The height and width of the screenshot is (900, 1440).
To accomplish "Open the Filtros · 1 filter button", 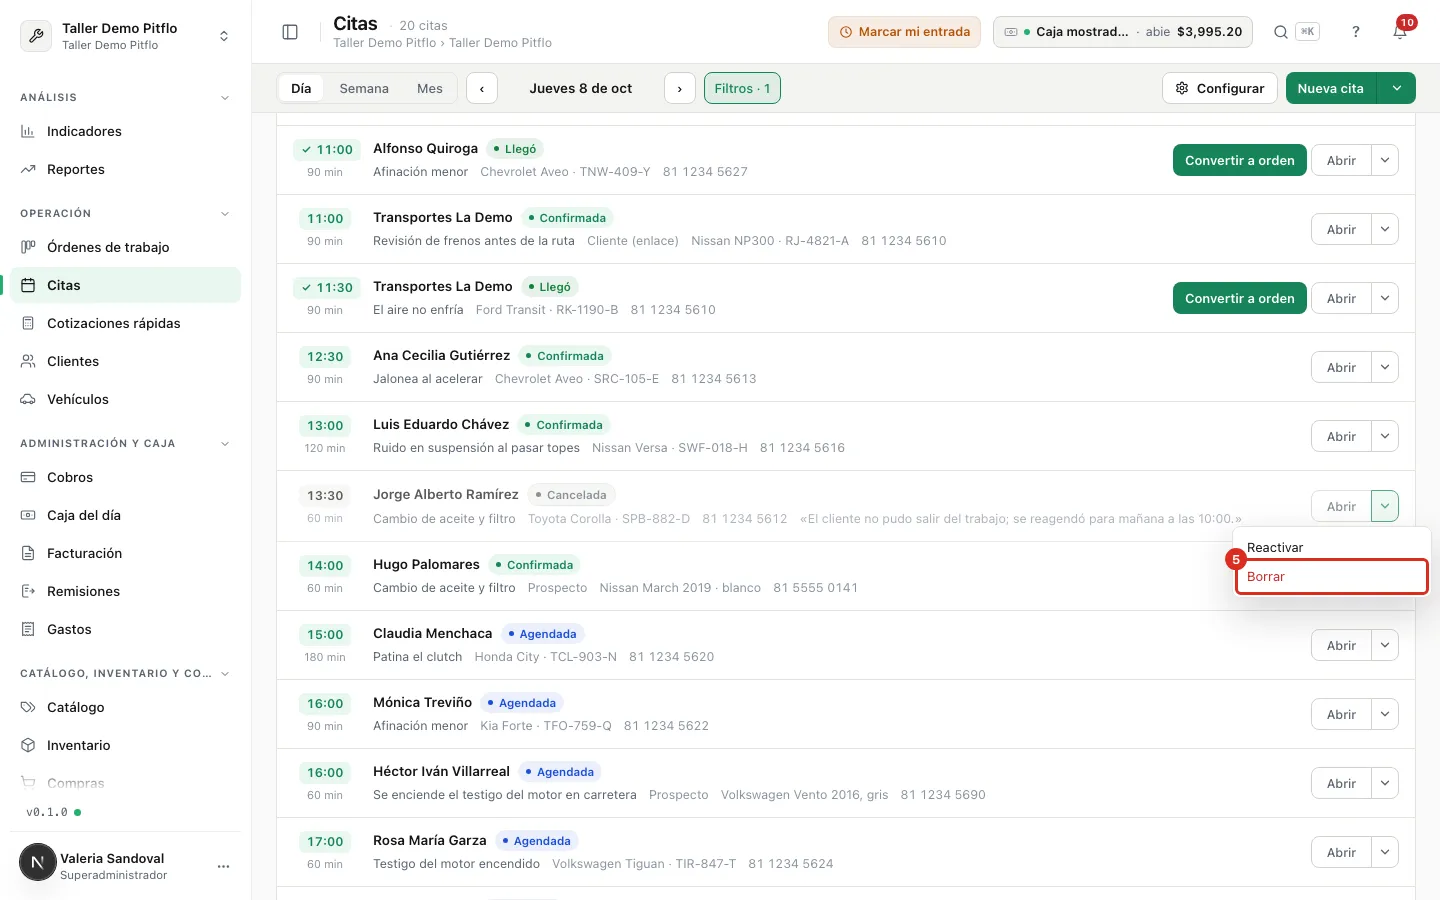I will point(742,88).
